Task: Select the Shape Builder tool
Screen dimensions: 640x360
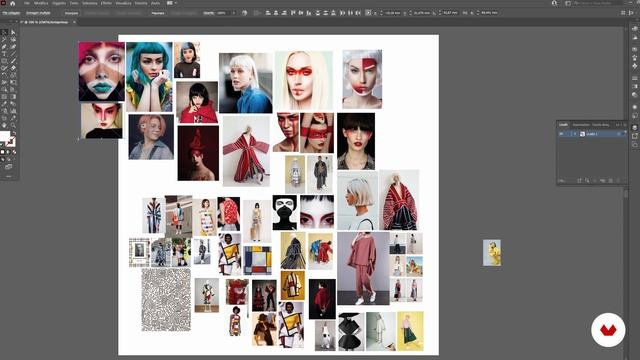Action: [x=4, y=89]
